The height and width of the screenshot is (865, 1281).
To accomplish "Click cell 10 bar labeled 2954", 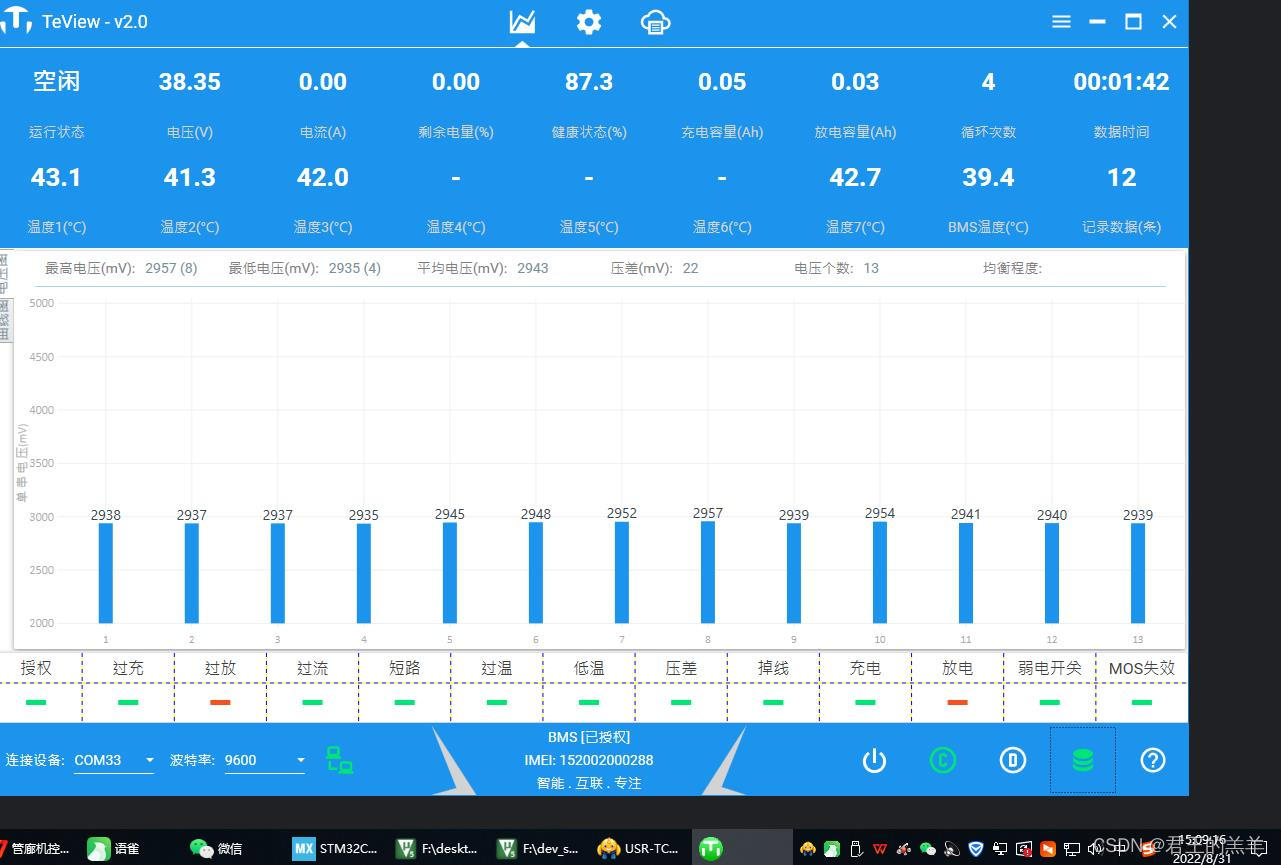I will [880, 572].
